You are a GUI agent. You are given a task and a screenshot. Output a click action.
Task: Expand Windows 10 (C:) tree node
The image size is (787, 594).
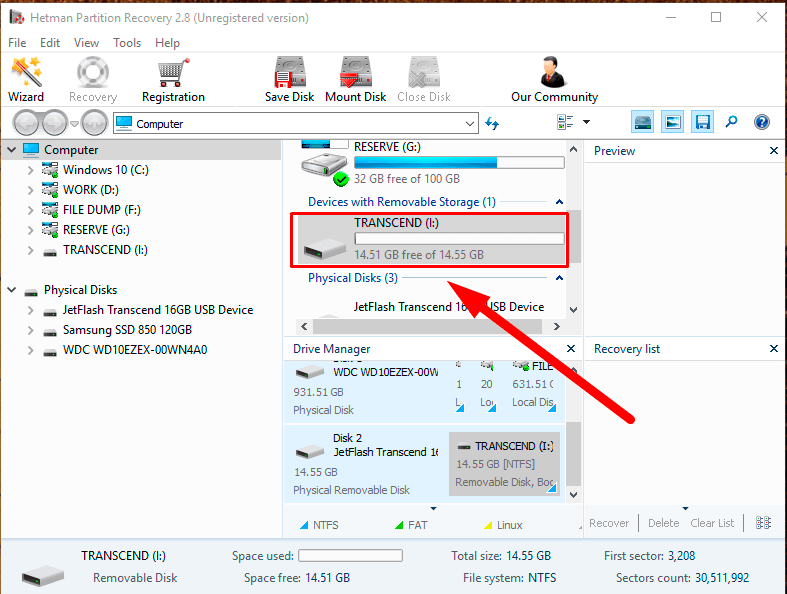point(31,170)
